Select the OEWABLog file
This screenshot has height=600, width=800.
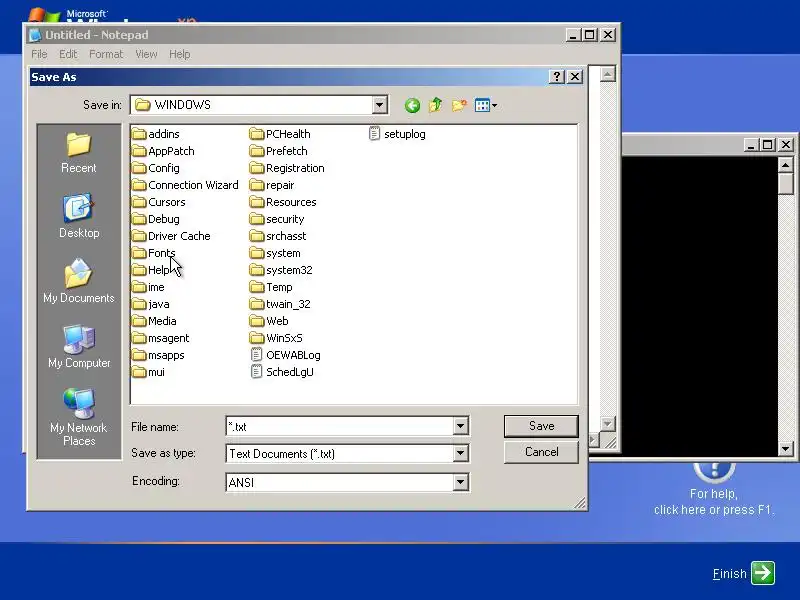click(285, 355)
